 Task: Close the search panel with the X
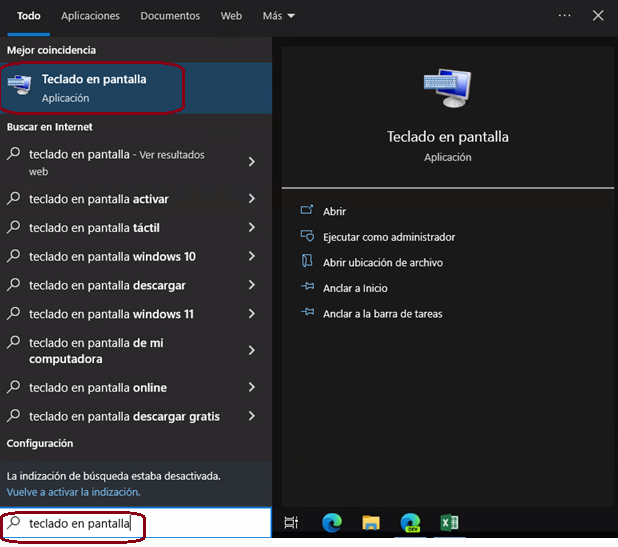598,15
